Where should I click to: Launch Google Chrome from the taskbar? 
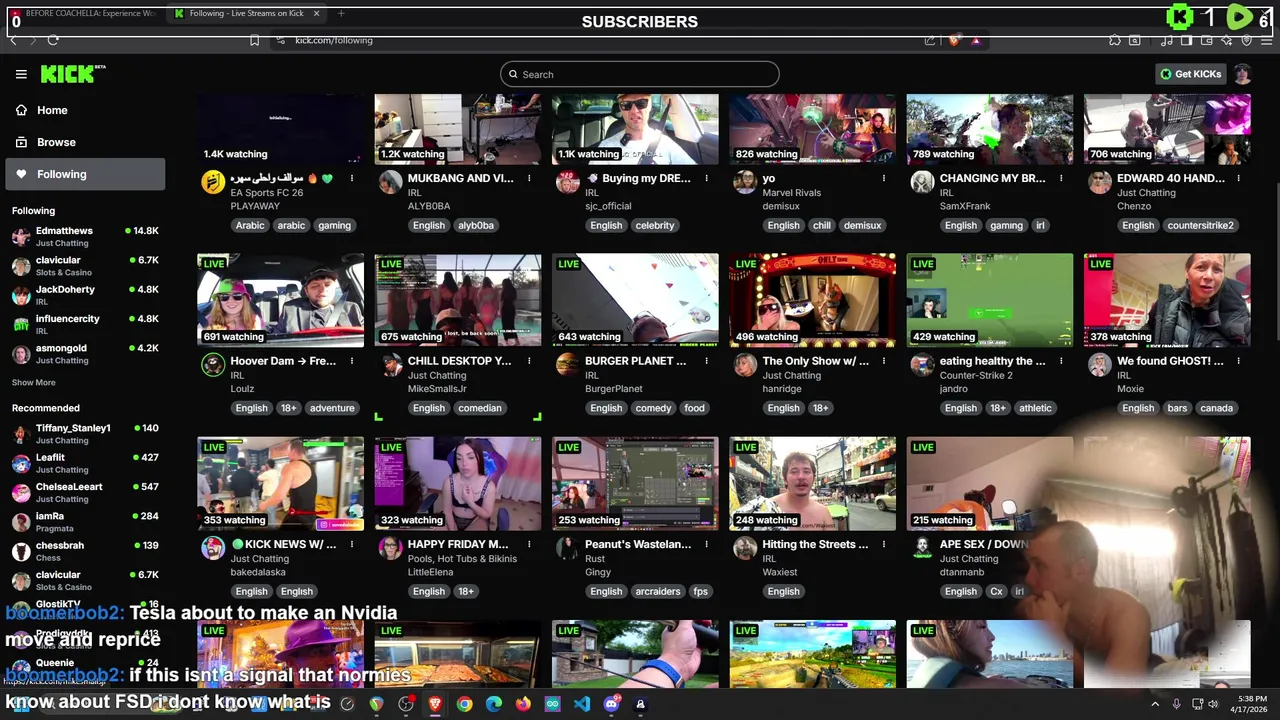464,704
